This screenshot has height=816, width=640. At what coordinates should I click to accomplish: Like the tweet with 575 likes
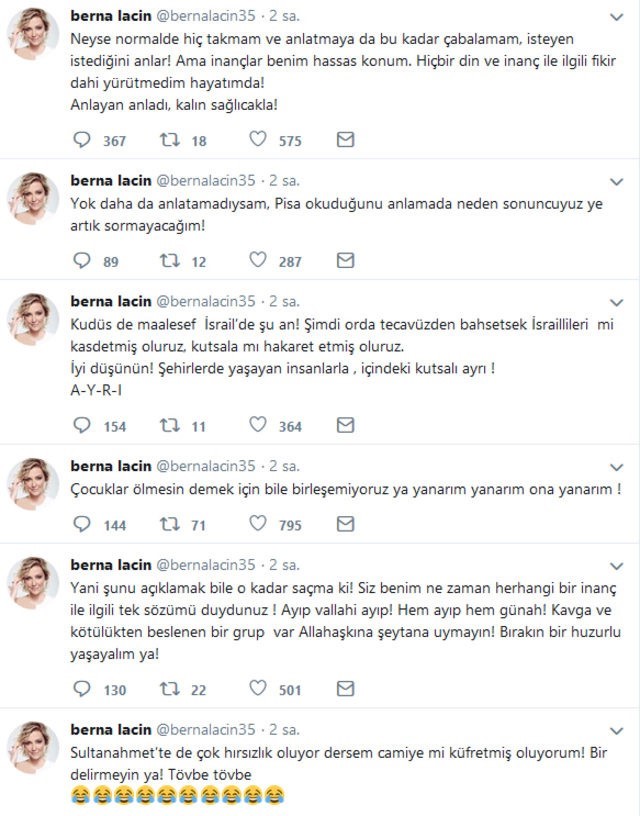(258, 139)
